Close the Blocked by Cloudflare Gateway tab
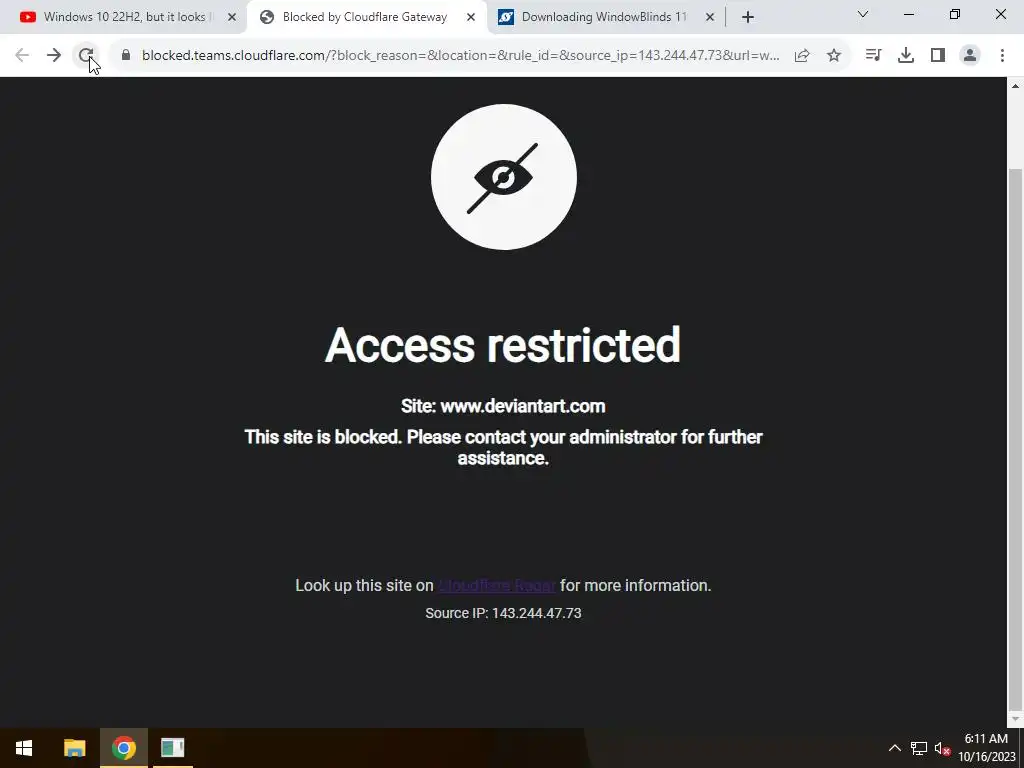 [471, 18]
